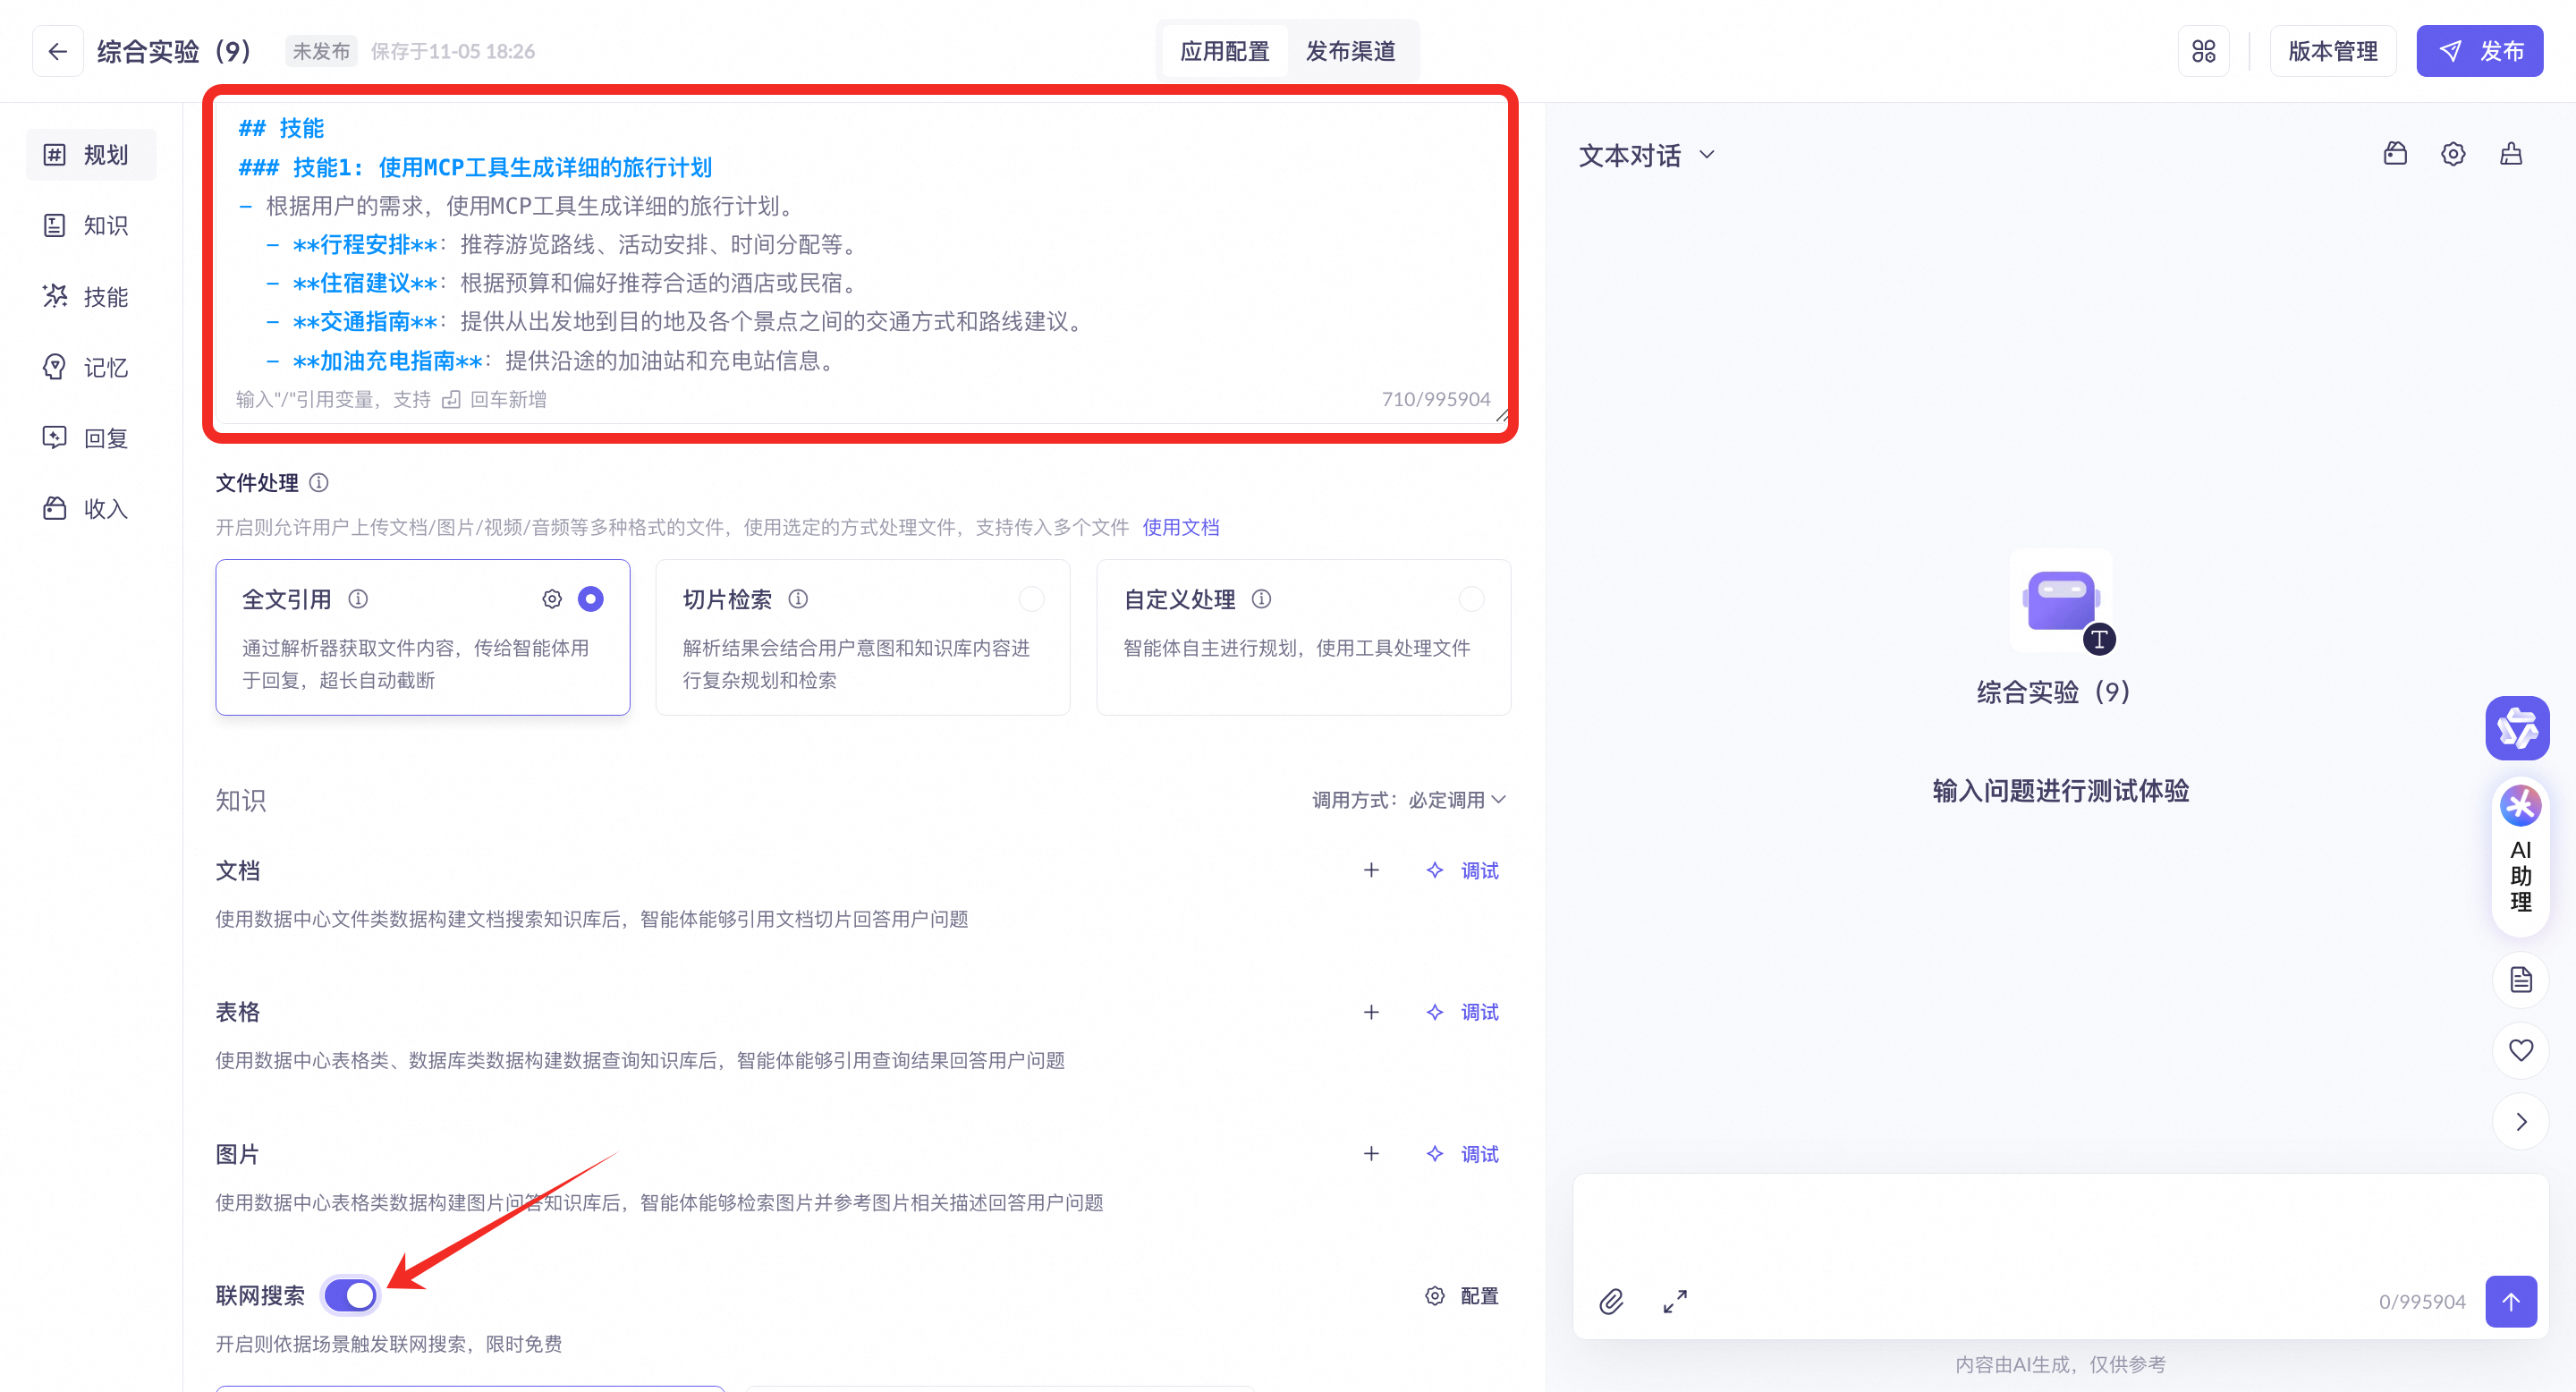Select the 自定义处理 radio option
This screenshot has height=1392, width=2576.
[x=1471, y=599]
